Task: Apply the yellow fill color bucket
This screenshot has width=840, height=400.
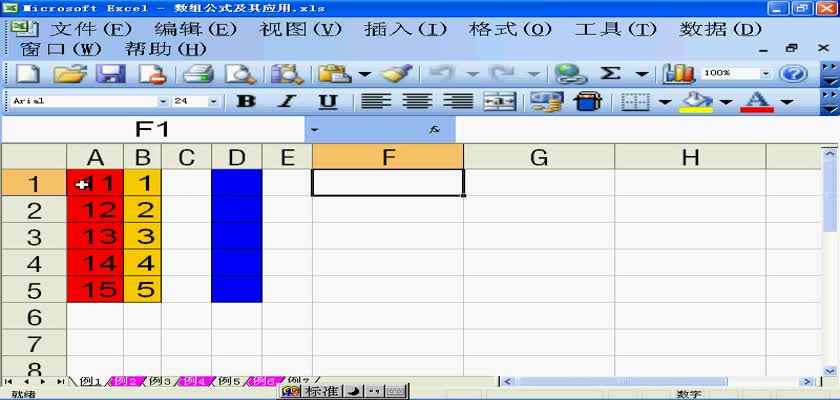Action: pos(696,101)
